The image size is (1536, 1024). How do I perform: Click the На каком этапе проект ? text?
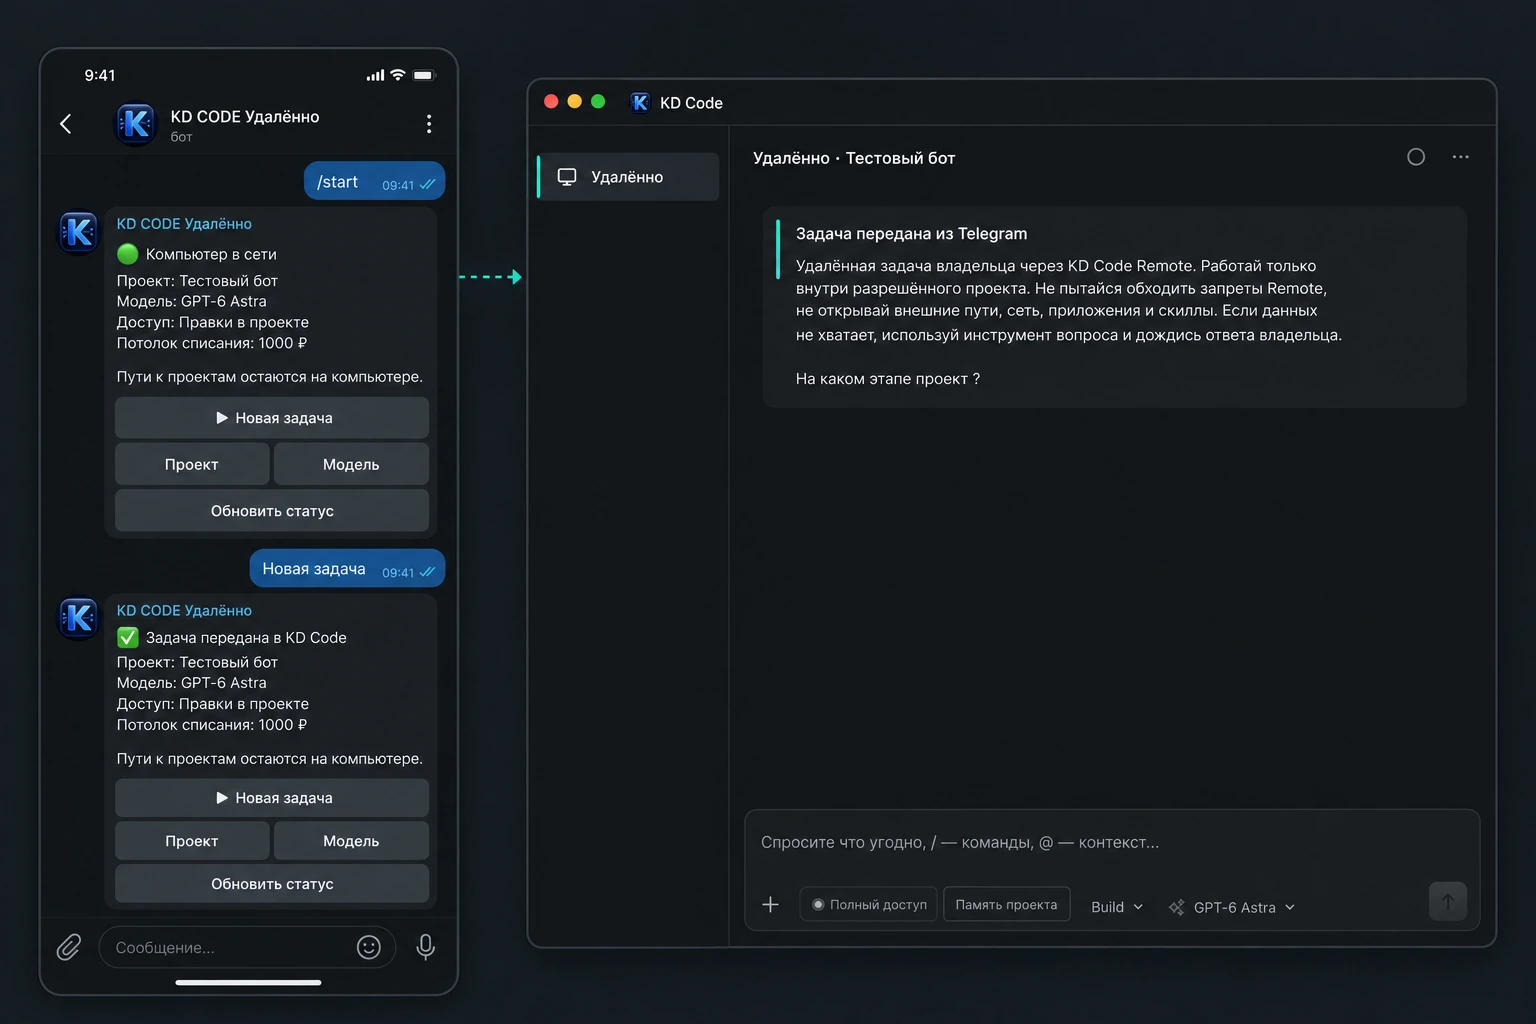[887, 379]
